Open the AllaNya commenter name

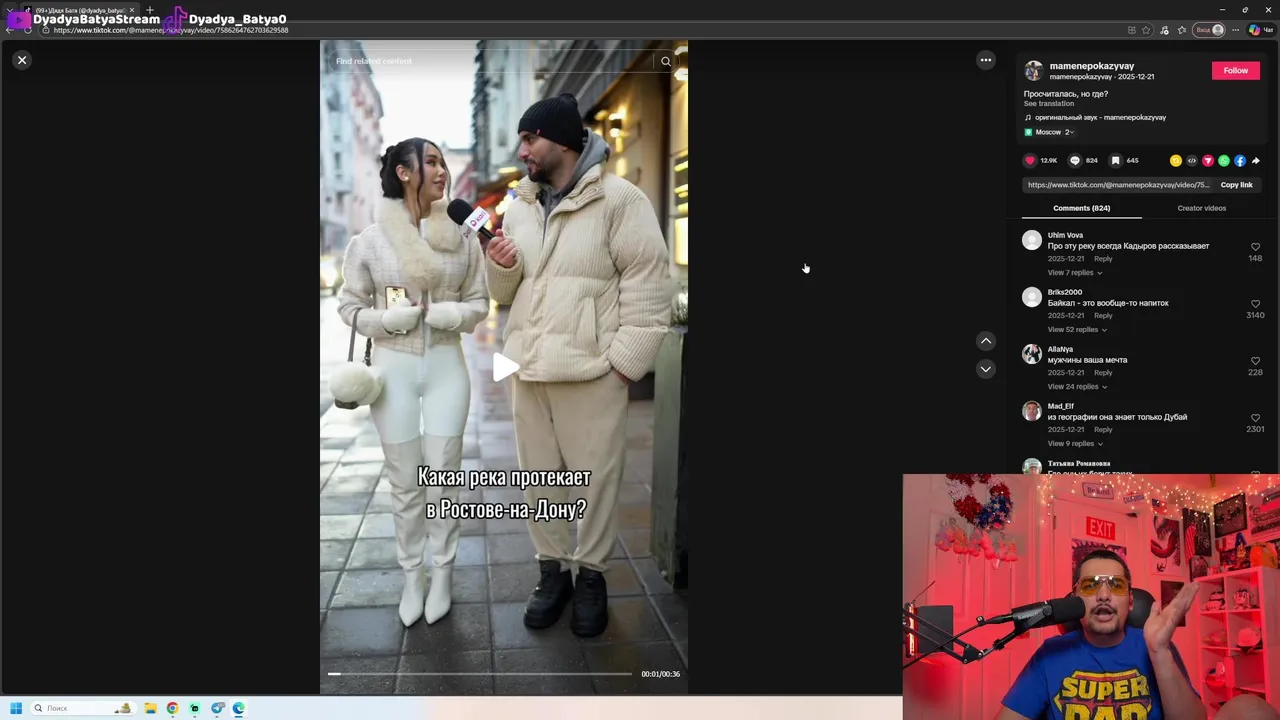click(x=1060, y=350)
